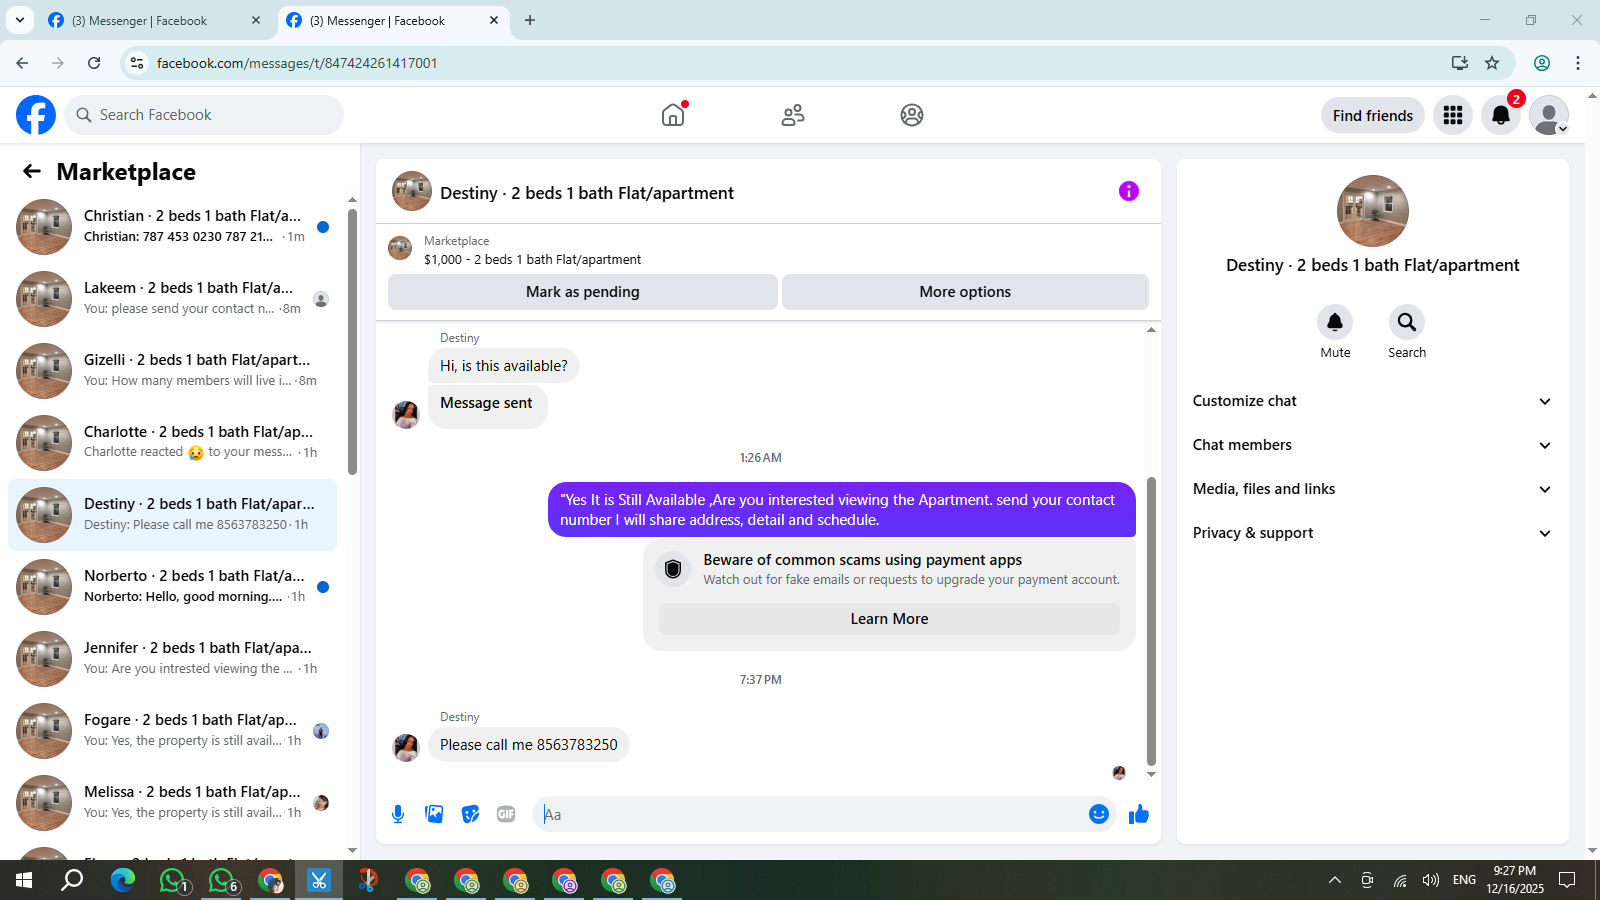Image resolution: width=1600 pixels, height=900 pixels.
Task: Open Christian's conversation in the list
Action: pos(172,227)
